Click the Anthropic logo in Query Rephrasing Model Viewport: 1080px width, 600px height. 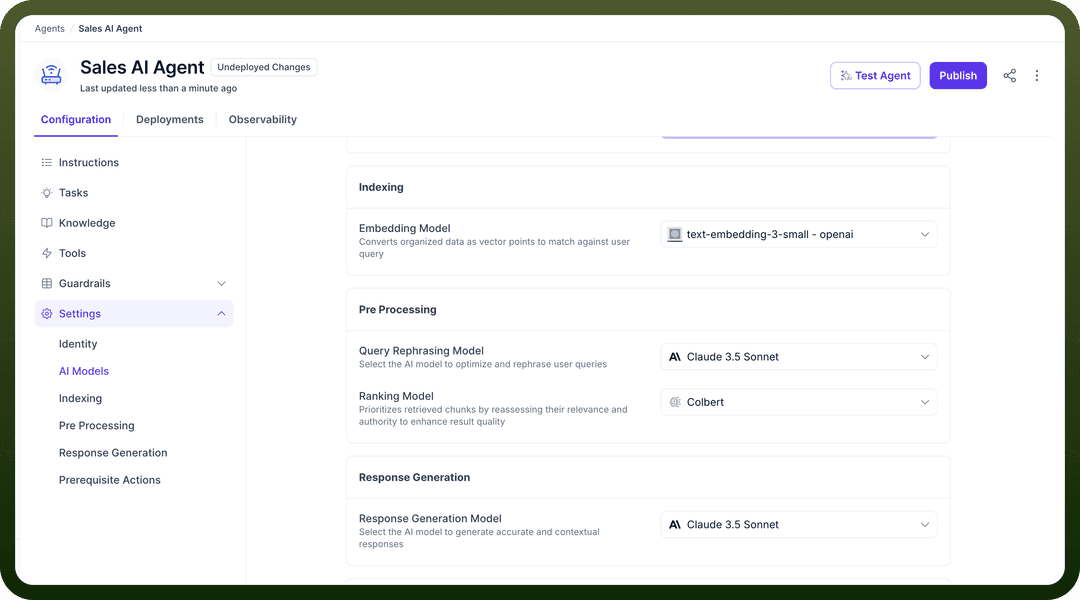point(675,357)
